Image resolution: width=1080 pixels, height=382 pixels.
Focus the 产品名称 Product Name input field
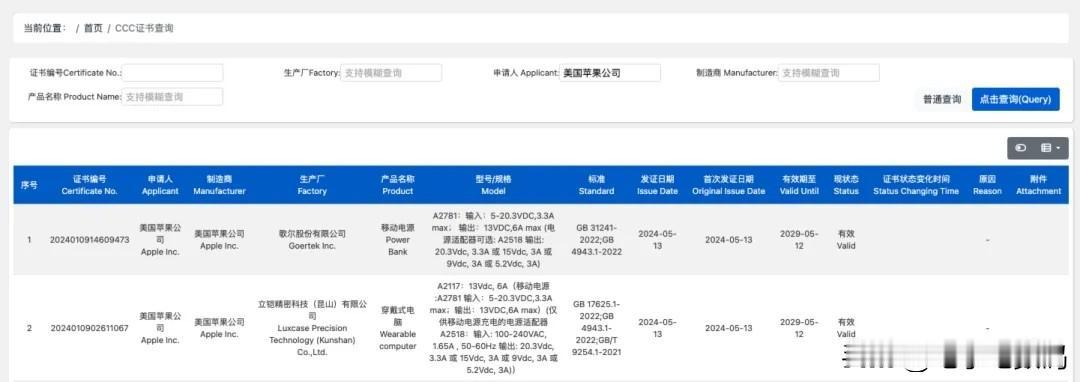(173, 97)
